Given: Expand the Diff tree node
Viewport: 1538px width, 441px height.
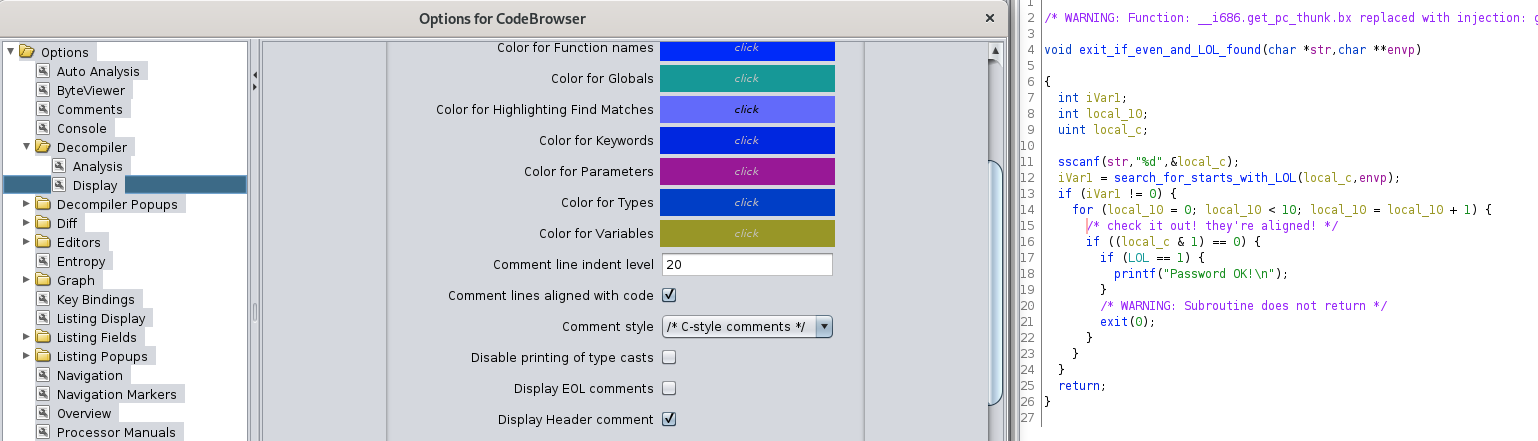Looking at the screenshot, I should 27,223.
